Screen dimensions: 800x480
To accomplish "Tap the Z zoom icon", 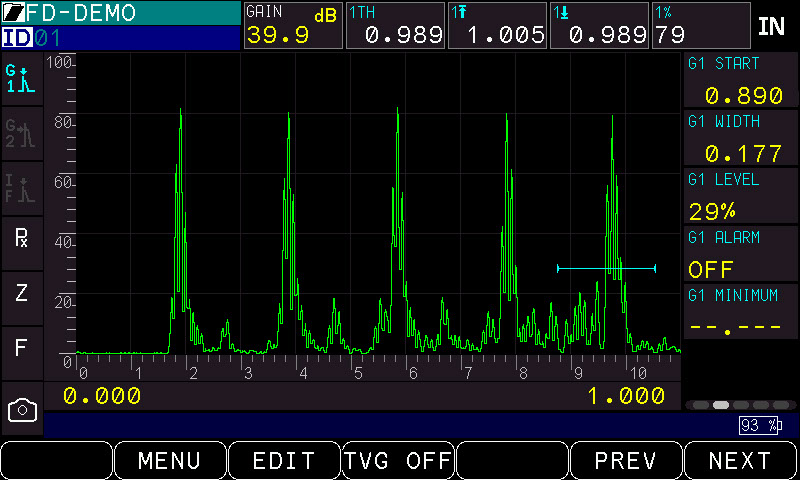I will [21, 298].
